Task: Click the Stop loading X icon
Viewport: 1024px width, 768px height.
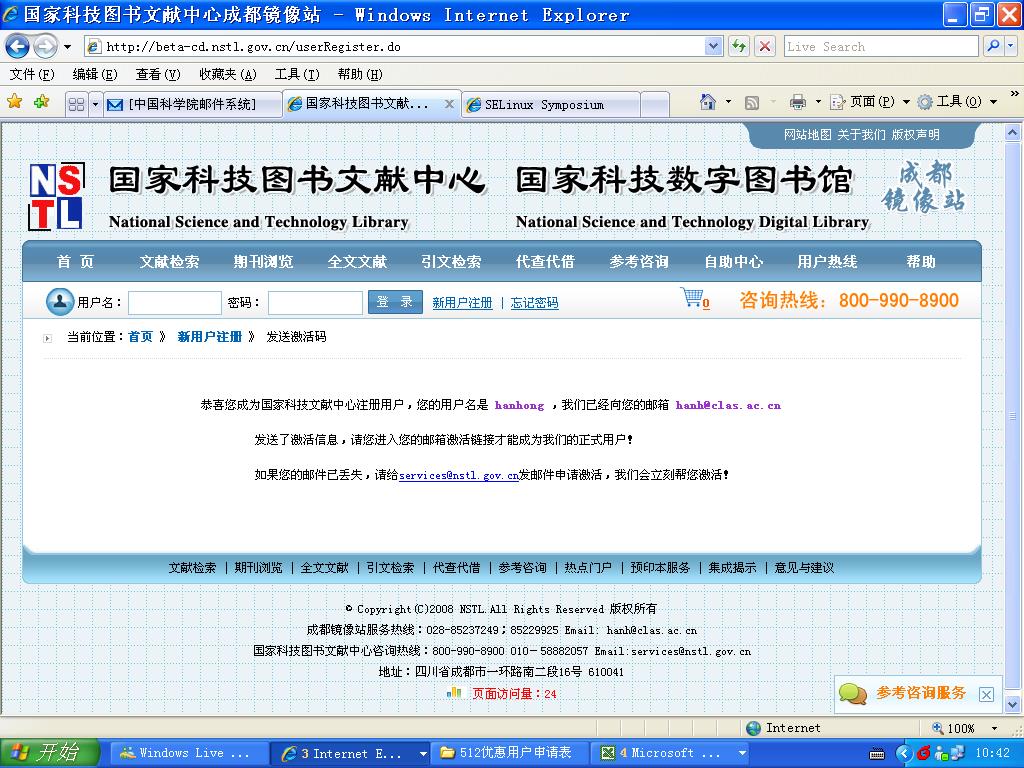Action: tap(765, 46)
